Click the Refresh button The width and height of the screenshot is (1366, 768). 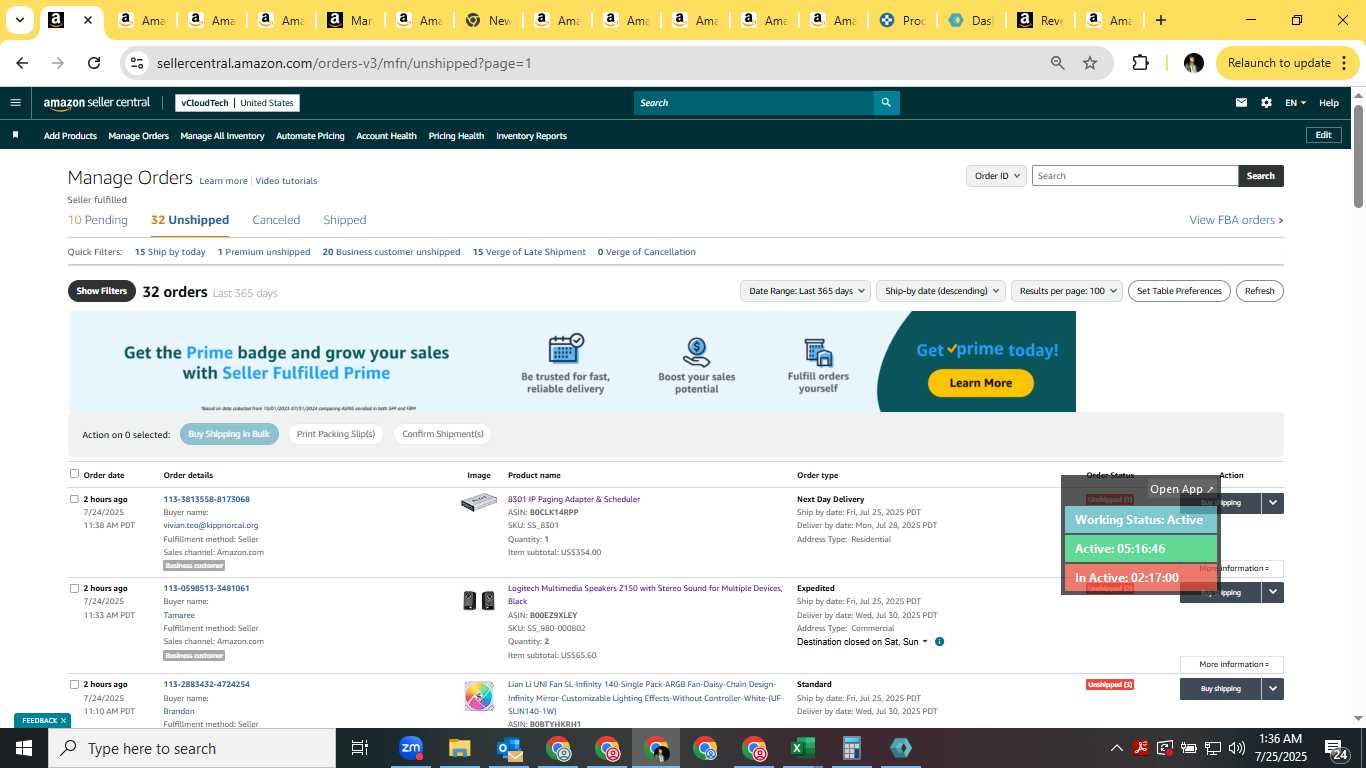coord(1259,291)
